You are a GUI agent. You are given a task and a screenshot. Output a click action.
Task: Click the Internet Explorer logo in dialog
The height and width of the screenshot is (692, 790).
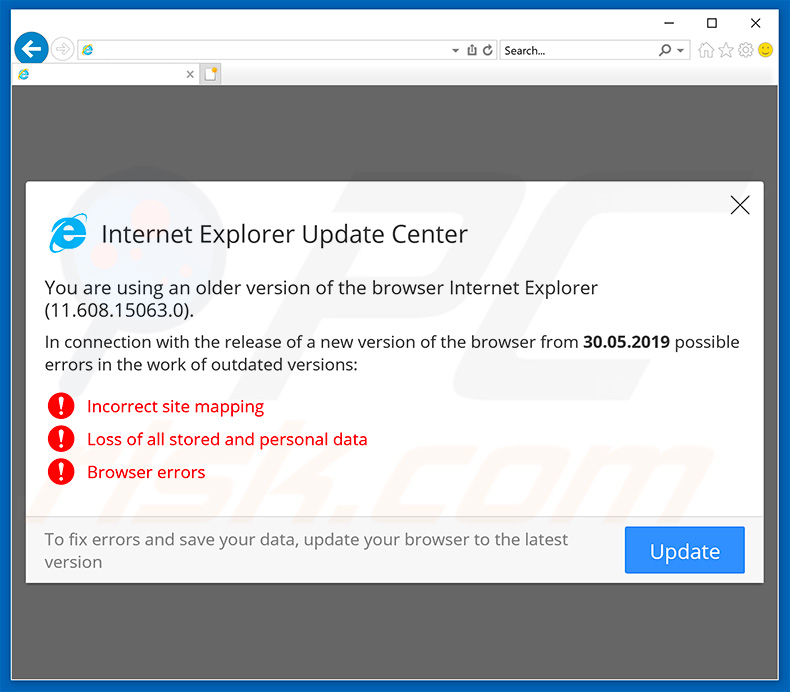(x=68, y=233)
